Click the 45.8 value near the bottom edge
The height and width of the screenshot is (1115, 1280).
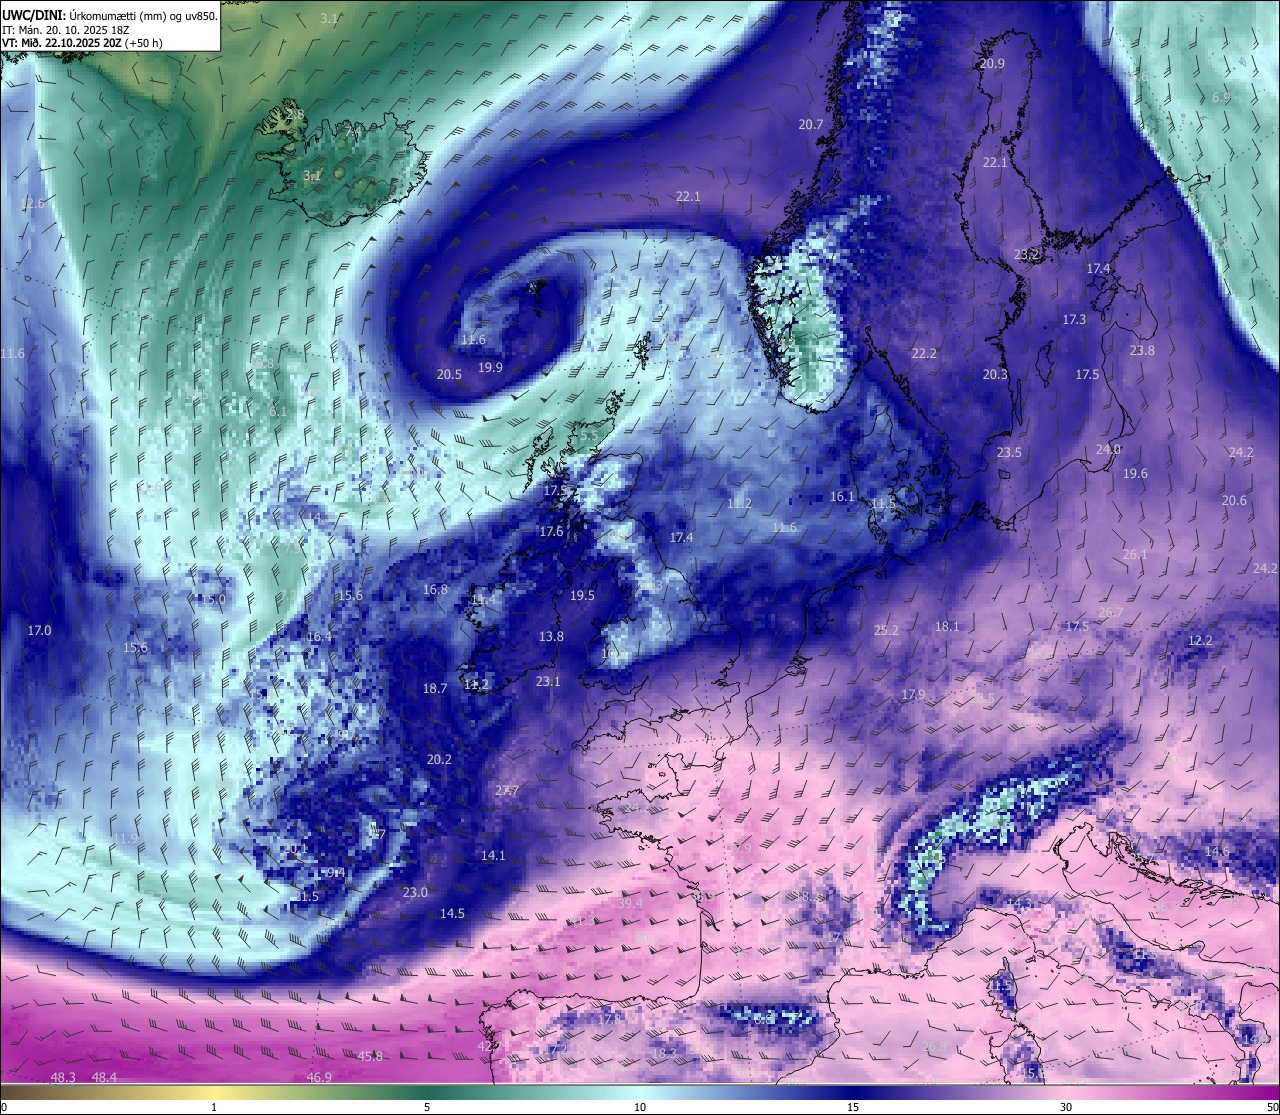pyautogui.click(x=370, y=1056)
